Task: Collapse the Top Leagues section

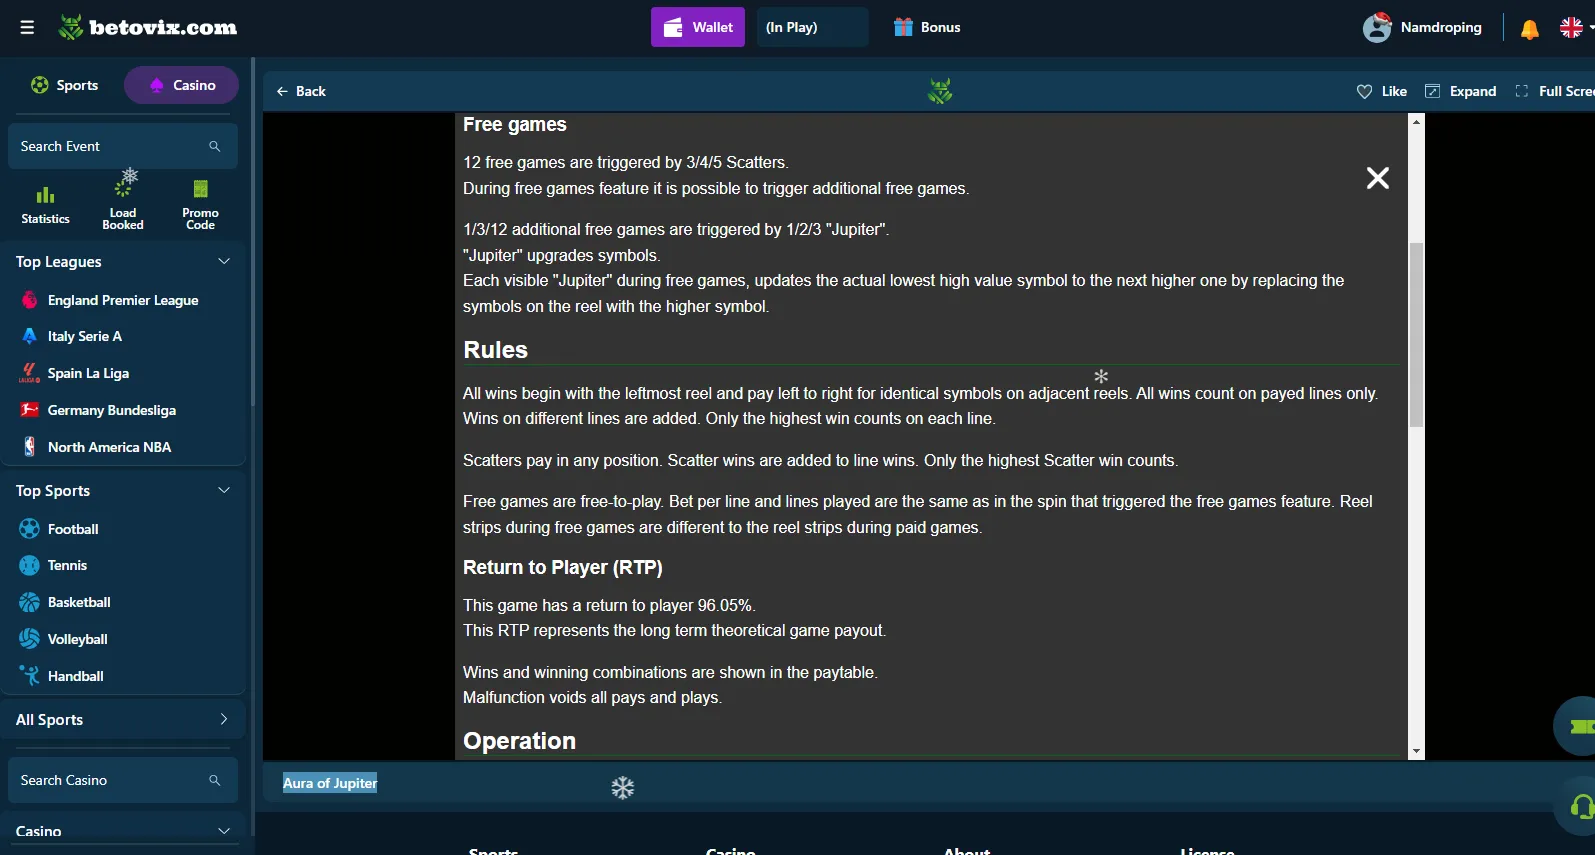Action: (224, 261)
